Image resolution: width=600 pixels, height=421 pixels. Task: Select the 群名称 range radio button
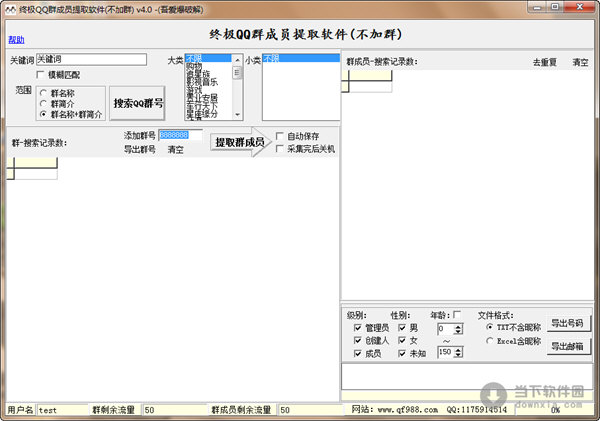[x=43, y=93]
